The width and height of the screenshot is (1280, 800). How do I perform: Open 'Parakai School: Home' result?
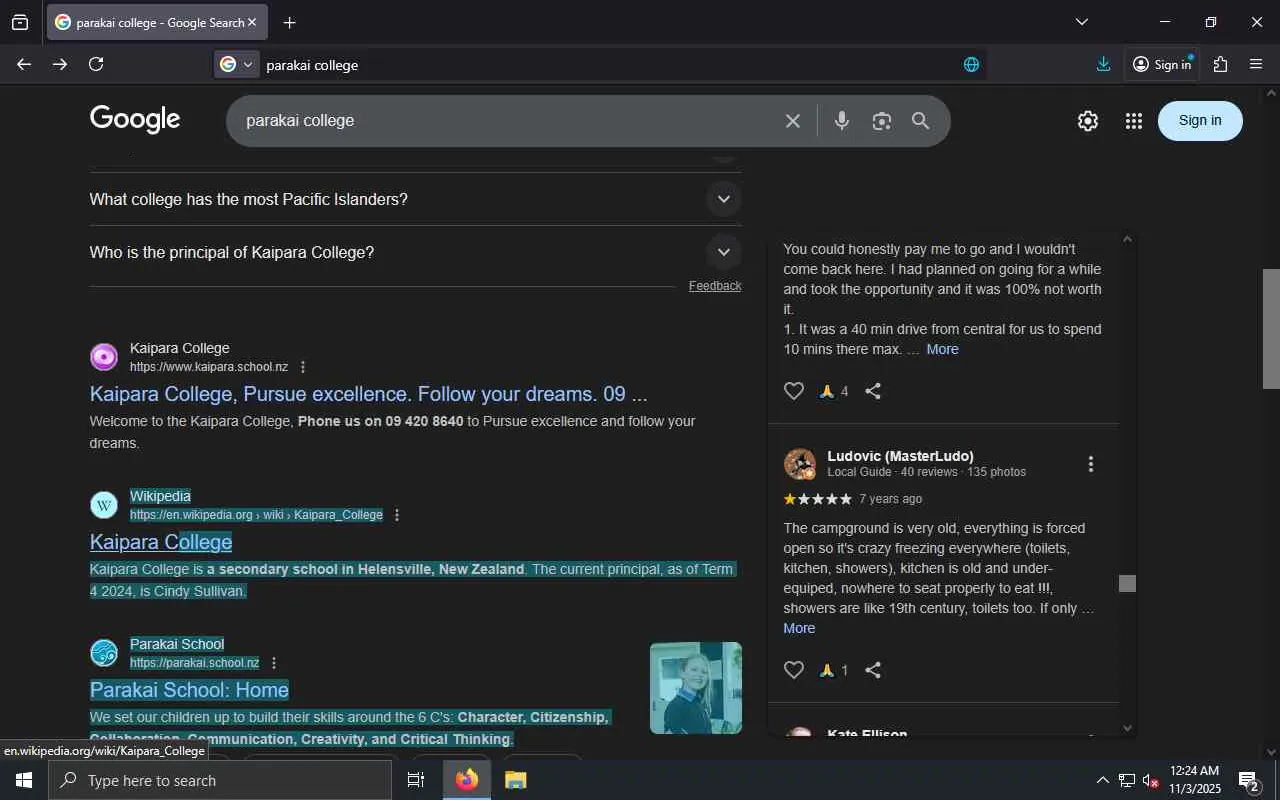(x=189, y=690)
